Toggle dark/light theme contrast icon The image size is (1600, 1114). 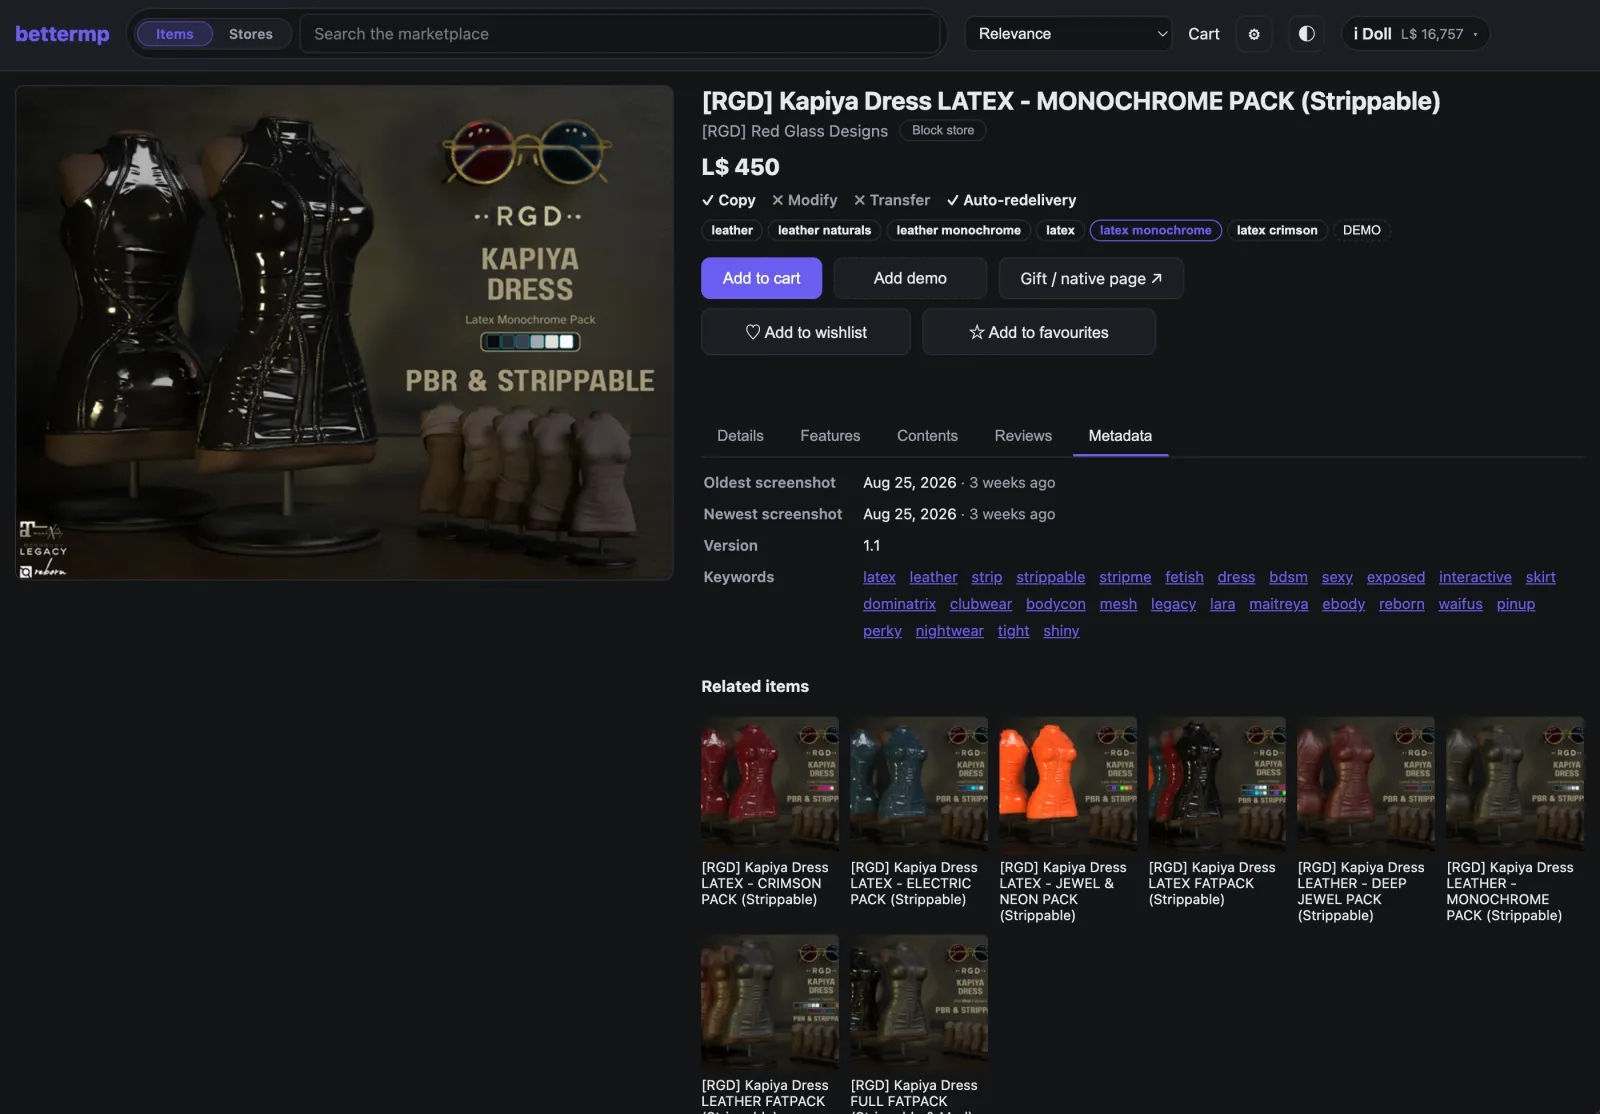click(x=1306, y=34)
